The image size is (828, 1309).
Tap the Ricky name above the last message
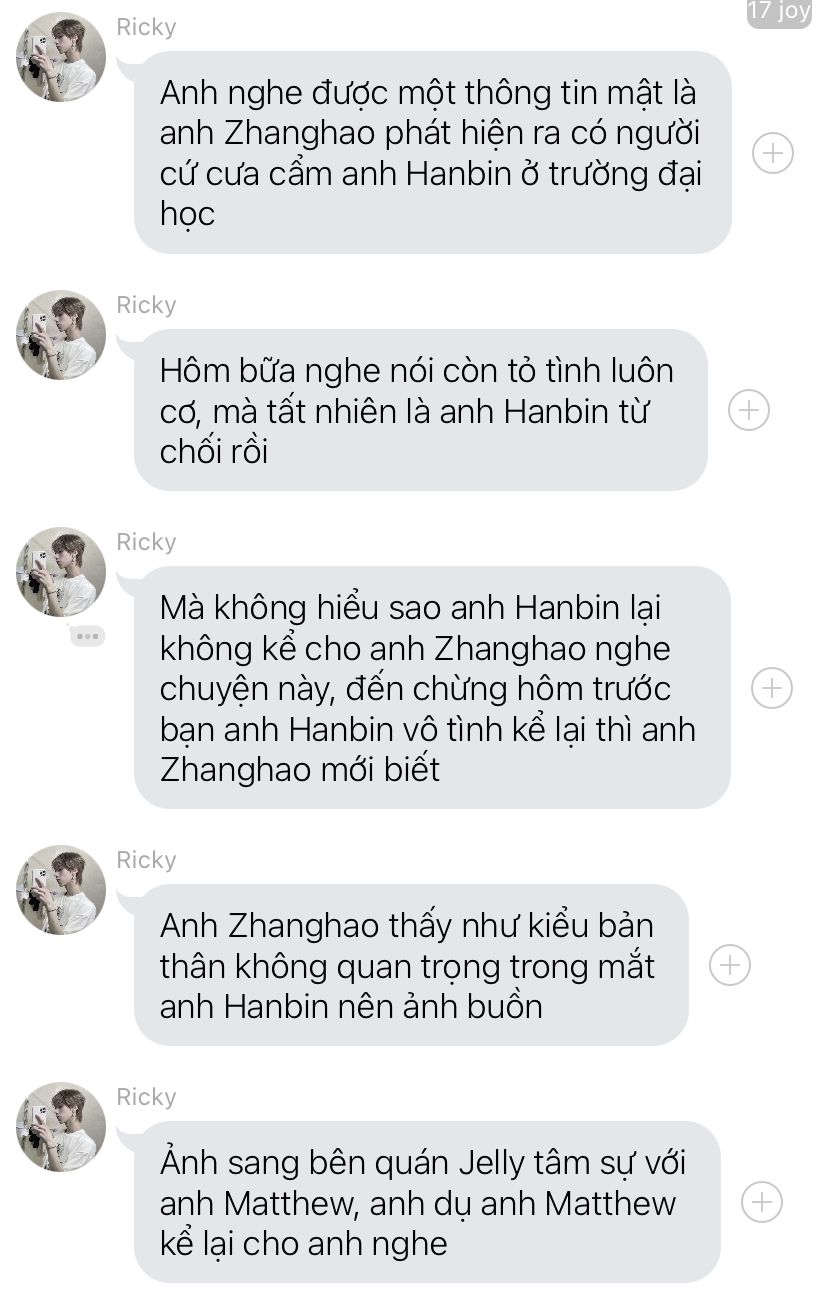pyautogui.click(x=146, y=1097)
